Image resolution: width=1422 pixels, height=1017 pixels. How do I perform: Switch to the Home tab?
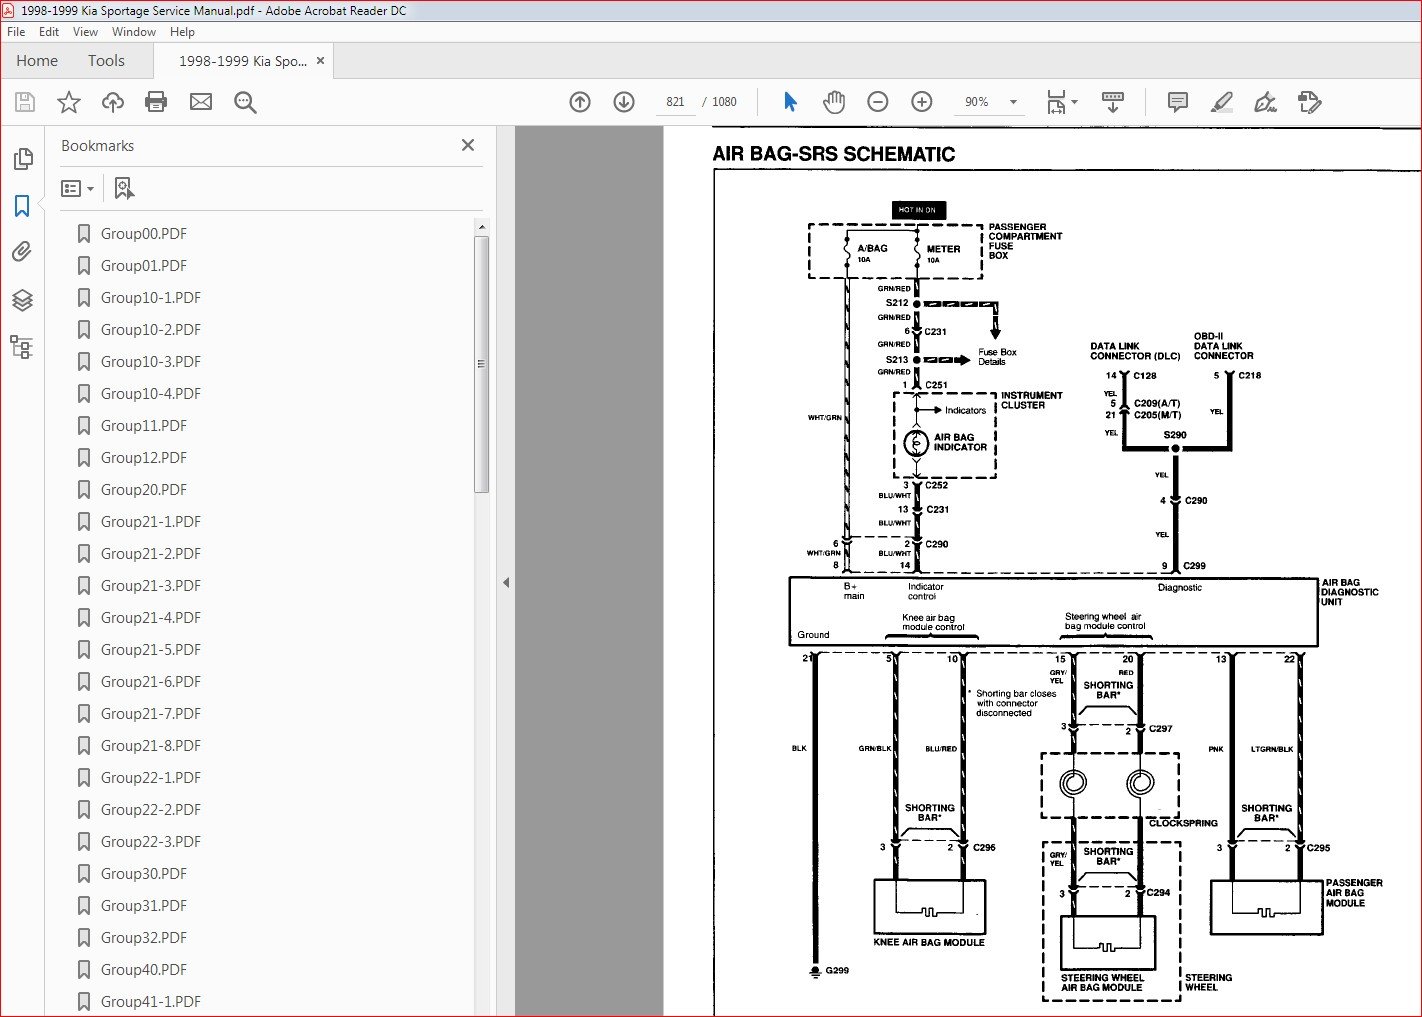pyautogui.click(x=37, y=61)
